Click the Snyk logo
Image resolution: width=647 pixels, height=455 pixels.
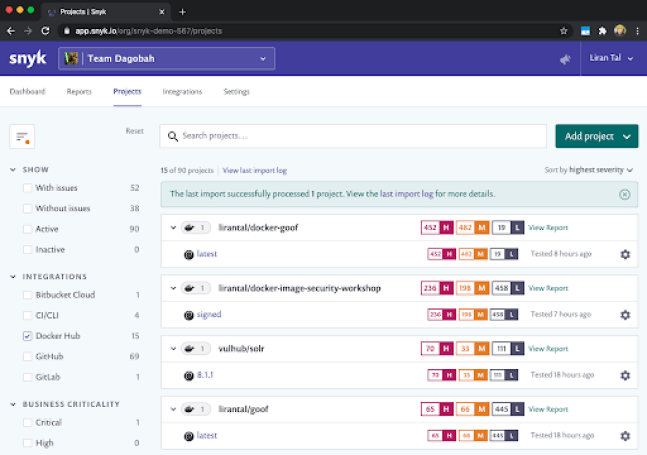[28, 59]
